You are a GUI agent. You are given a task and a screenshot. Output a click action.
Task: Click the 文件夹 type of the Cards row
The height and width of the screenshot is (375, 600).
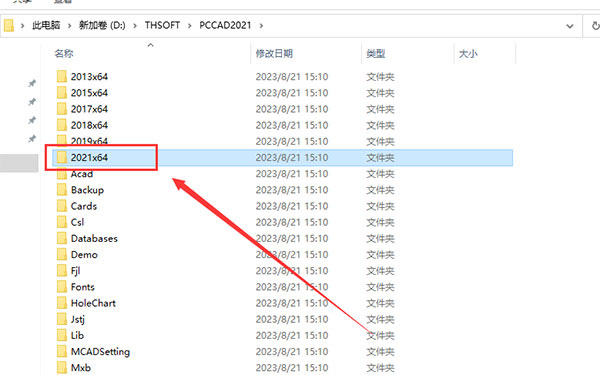[x=380, y=206]
